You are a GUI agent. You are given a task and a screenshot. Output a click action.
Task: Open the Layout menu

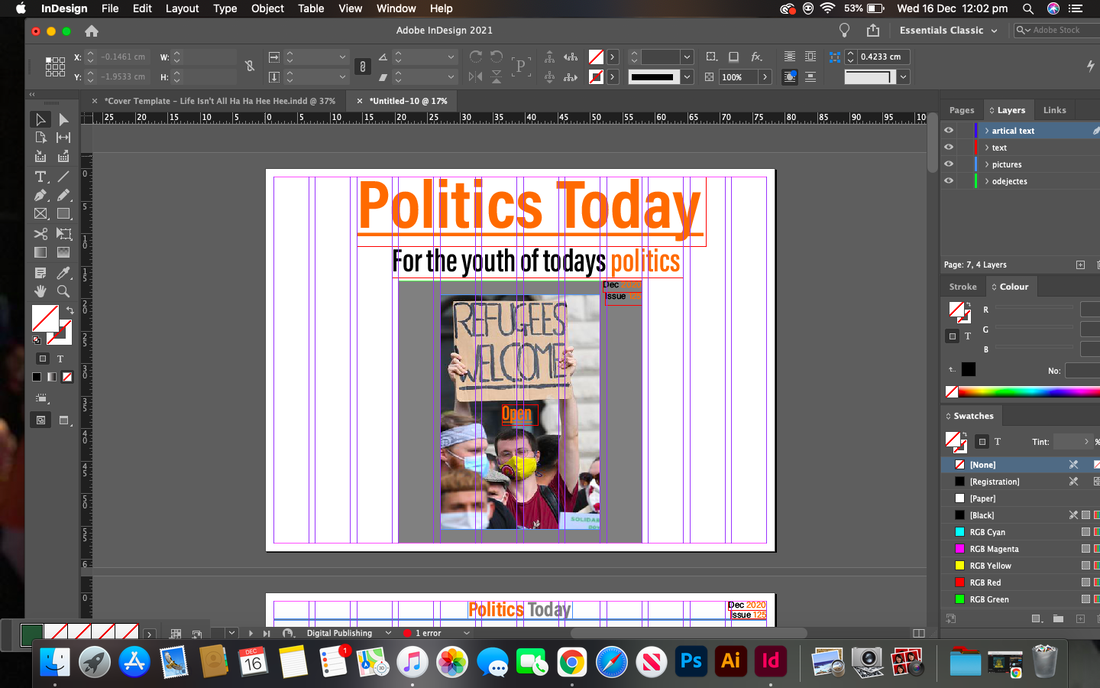182,8
